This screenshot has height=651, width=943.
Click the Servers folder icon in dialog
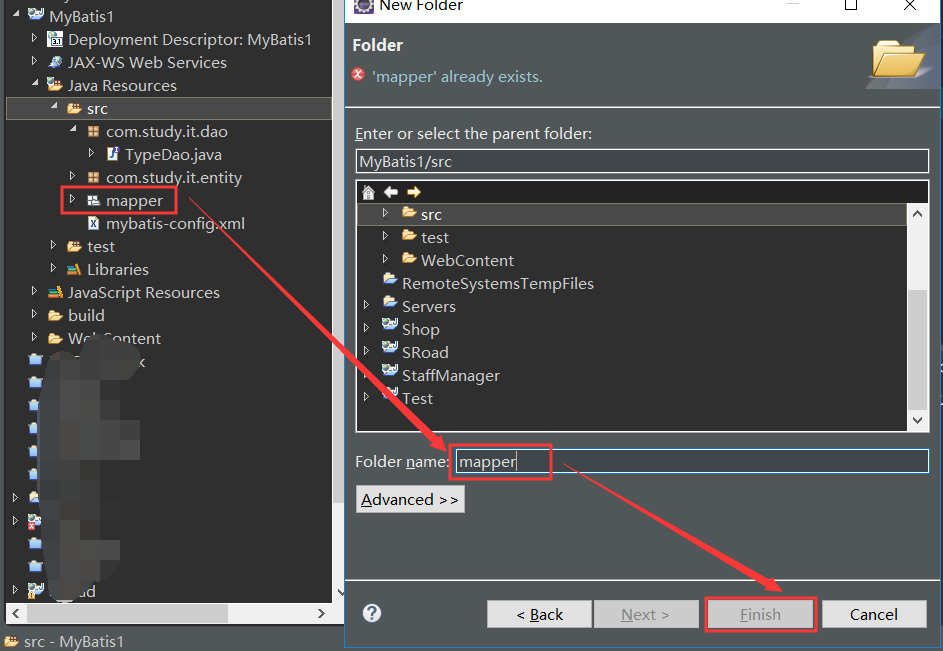(x=390, y=302)
